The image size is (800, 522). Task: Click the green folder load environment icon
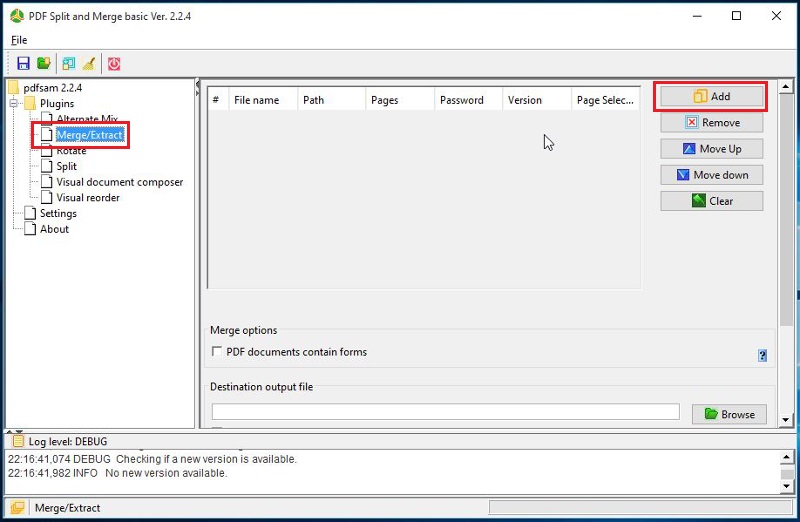[44, 63]
